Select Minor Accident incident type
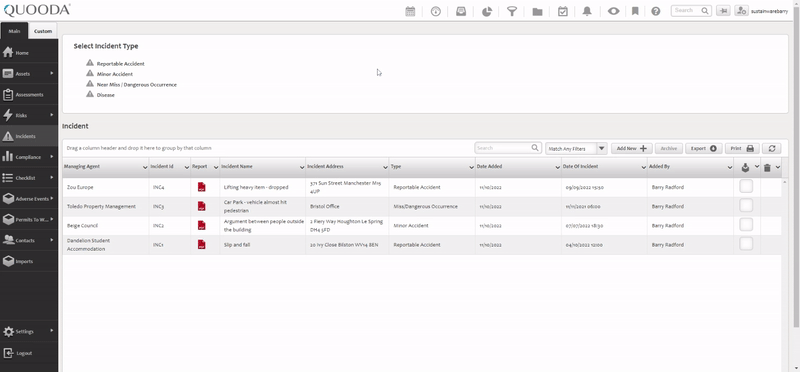This screenshot has height=372, width=800. (x=115, y=74)
